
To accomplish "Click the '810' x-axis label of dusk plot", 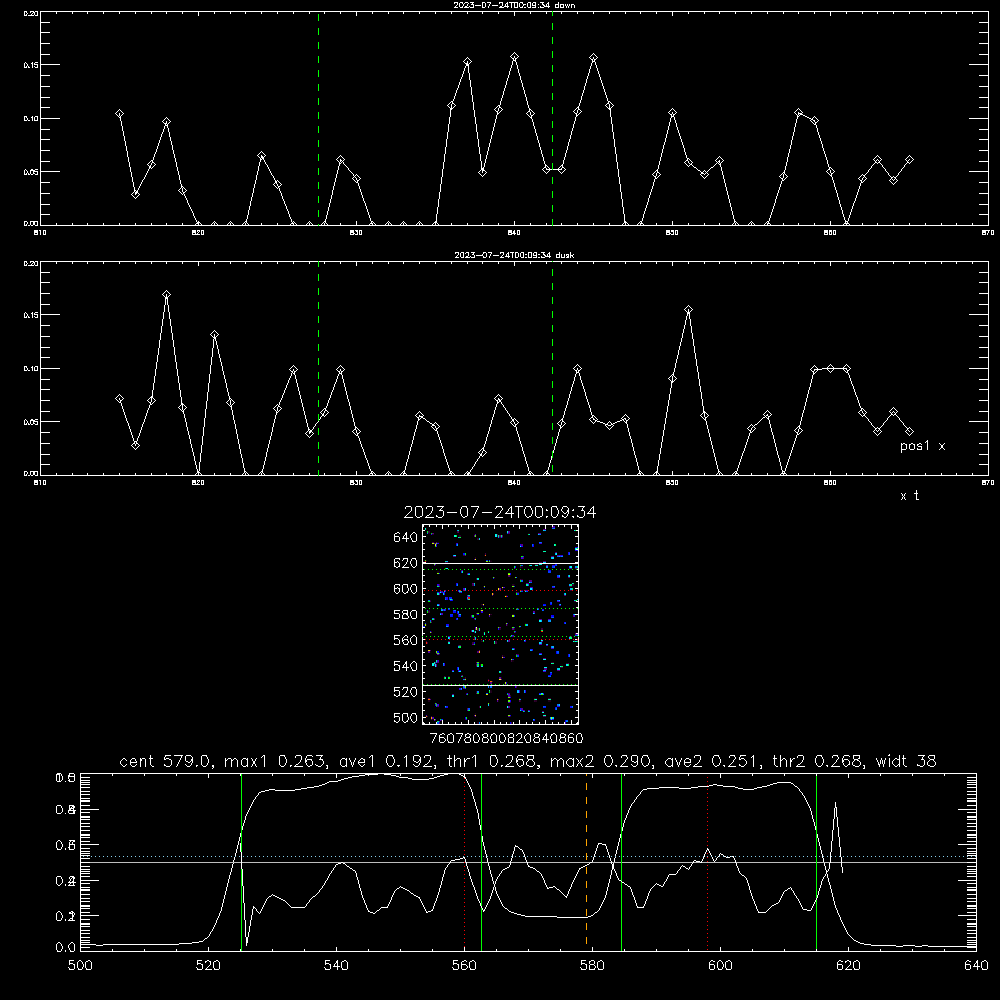I will [x=40, y=483].
